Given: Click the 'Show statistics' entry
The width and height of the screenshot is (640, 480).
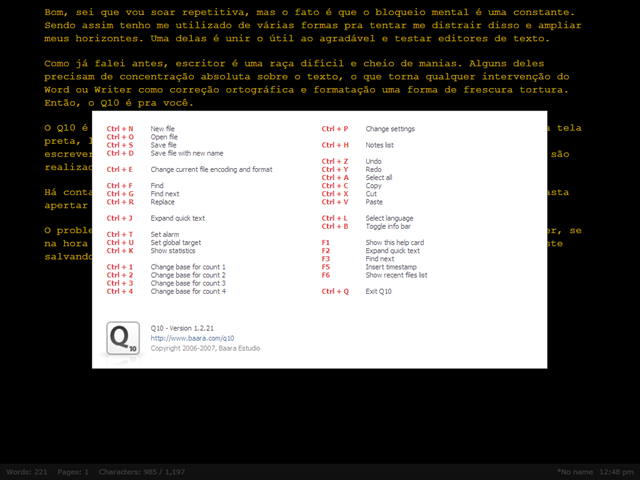Looking at the screenshot, I should tap(173, 251).
